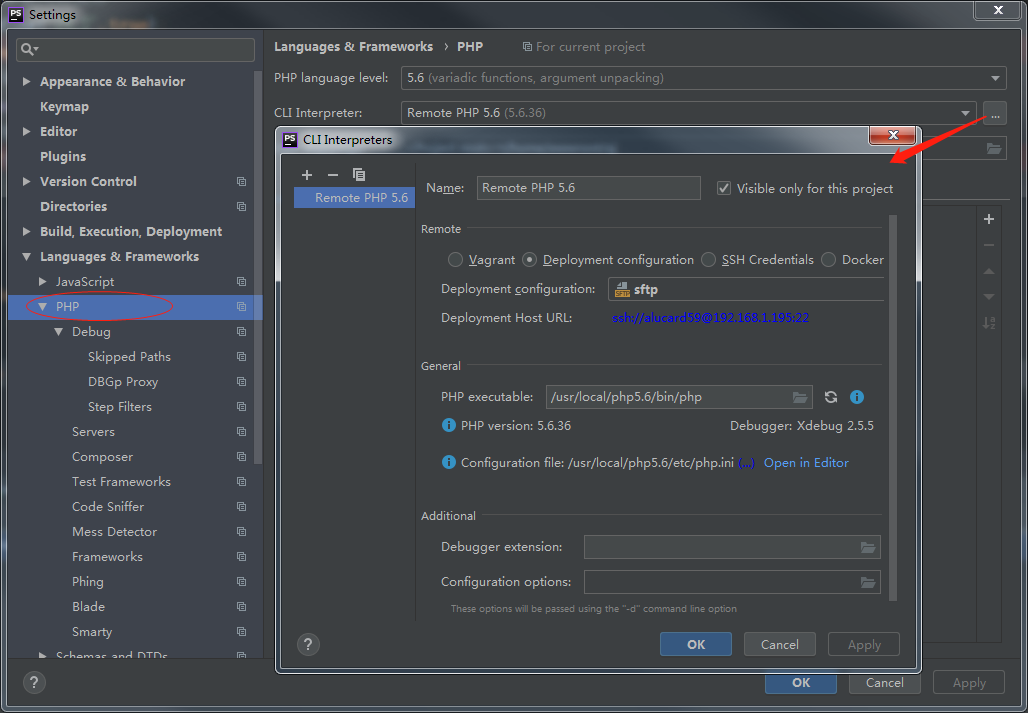Click info icon next to Configuration file
This screenshot has height=713, width=1028.
448,463
